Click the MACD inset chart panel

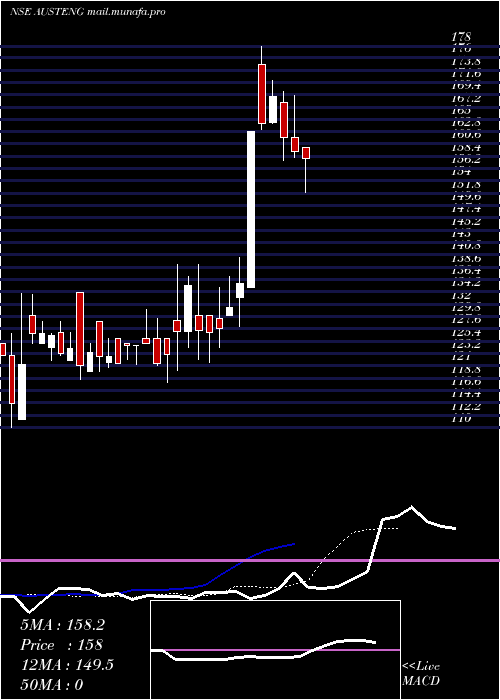[275, 650]
